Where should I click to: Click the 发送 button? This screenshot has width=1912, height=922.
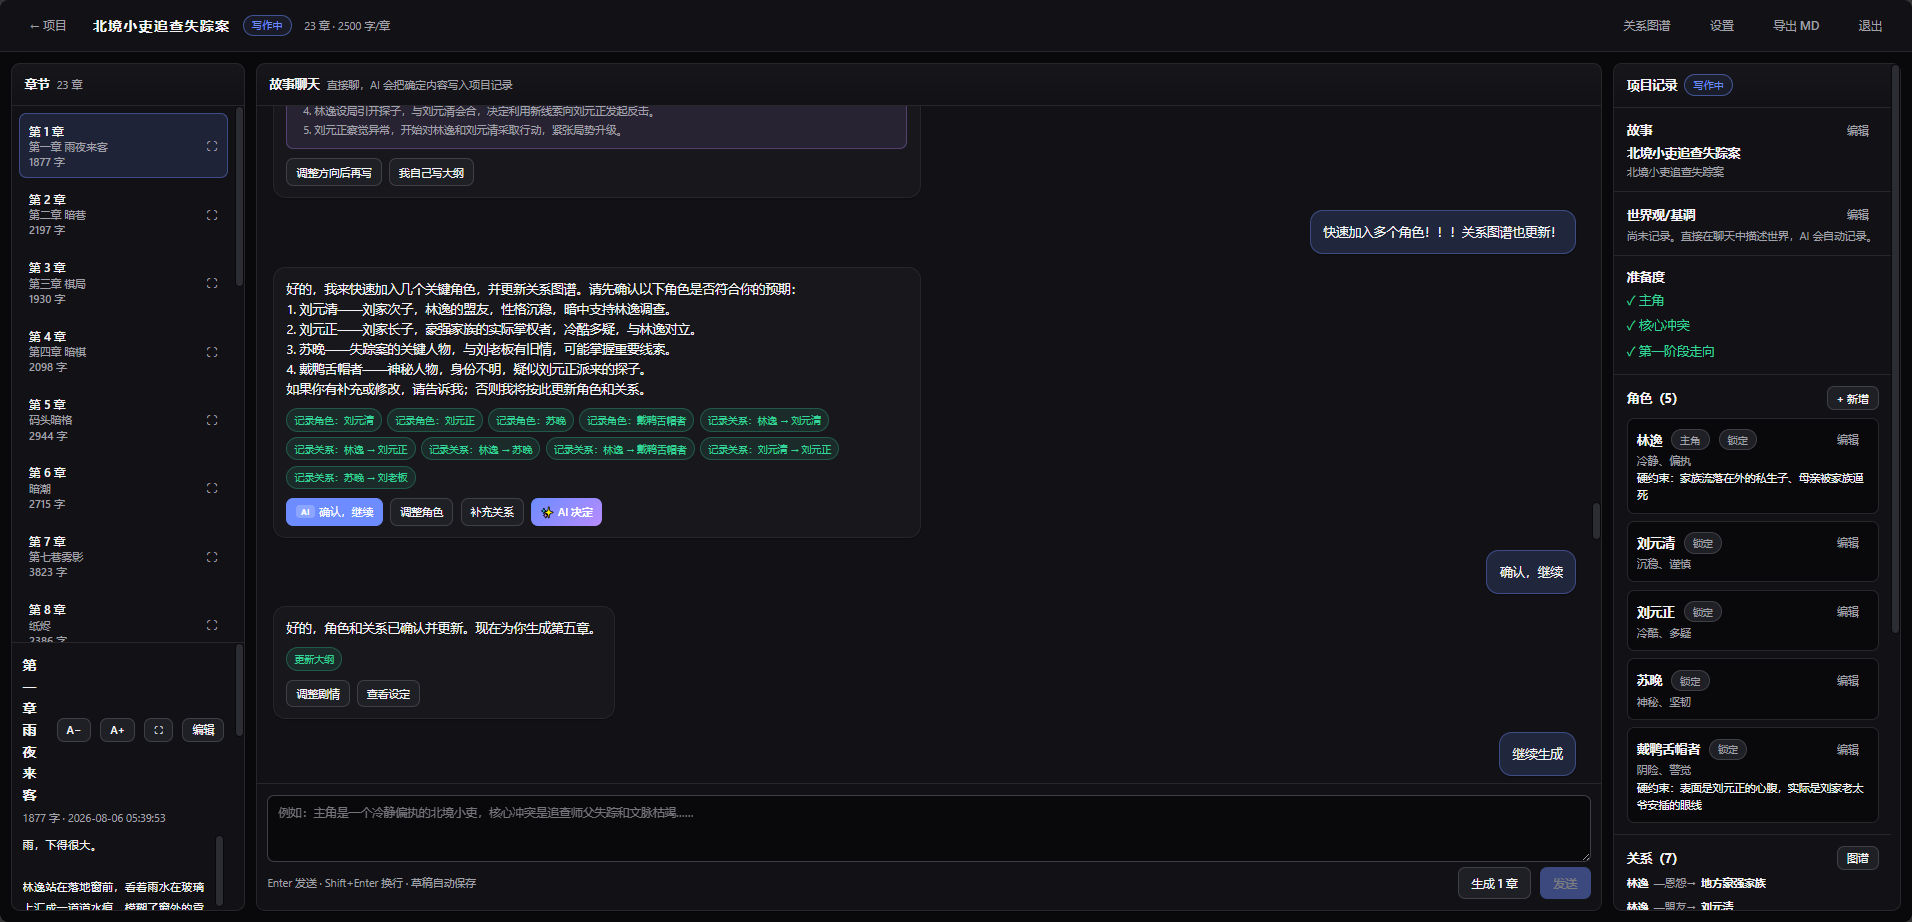pyautogui.click(x=1565, y=884)
